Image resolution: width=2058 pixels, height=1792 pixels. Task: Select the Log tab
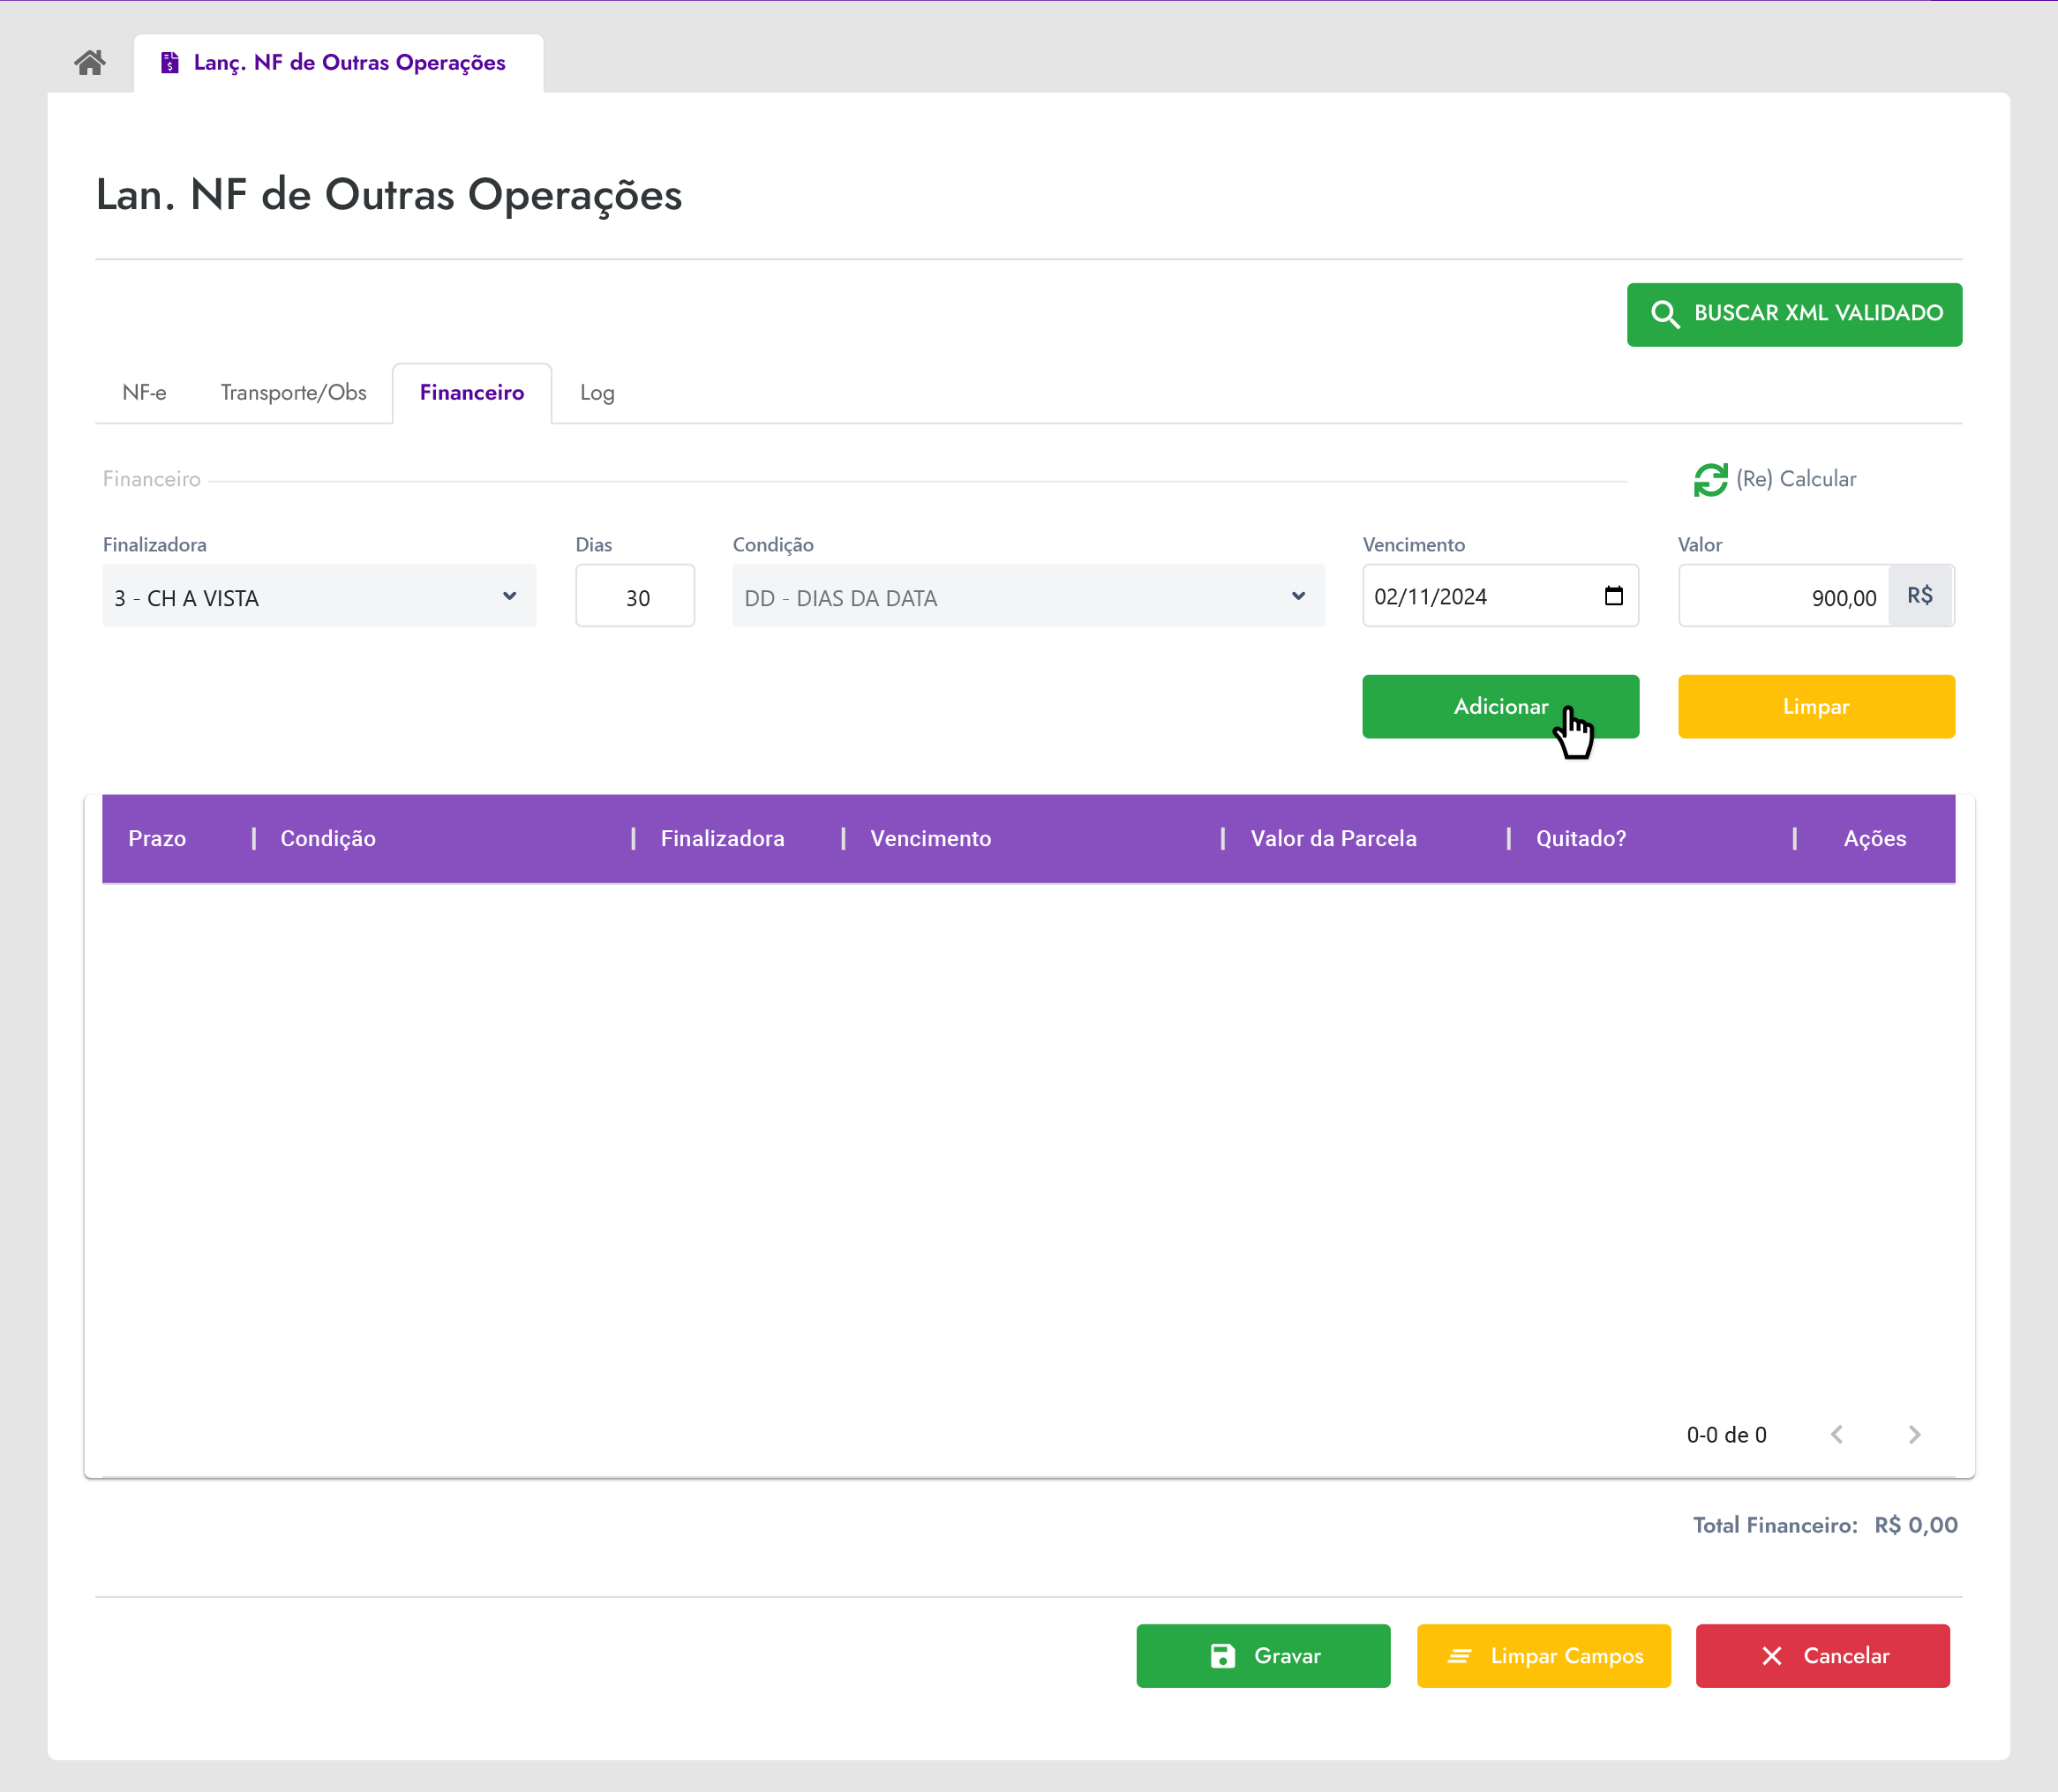[x=597, y=393]
